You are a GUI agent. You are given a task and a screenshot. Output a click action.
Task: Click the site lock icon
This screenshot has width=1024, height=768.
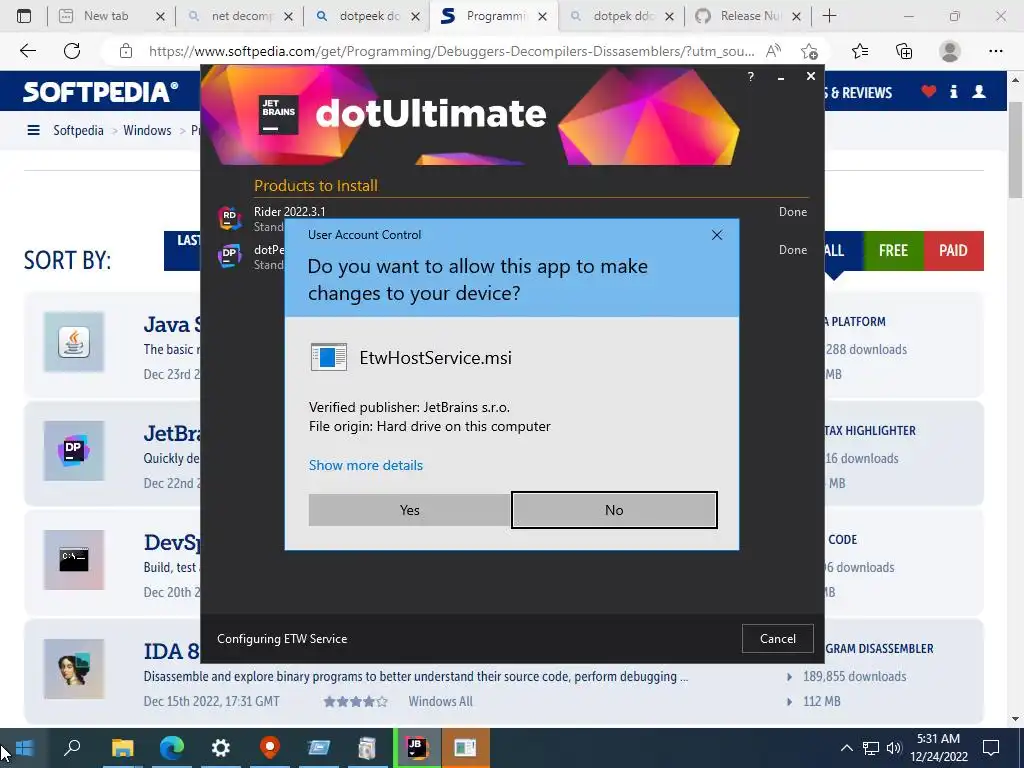coord(126,51)
